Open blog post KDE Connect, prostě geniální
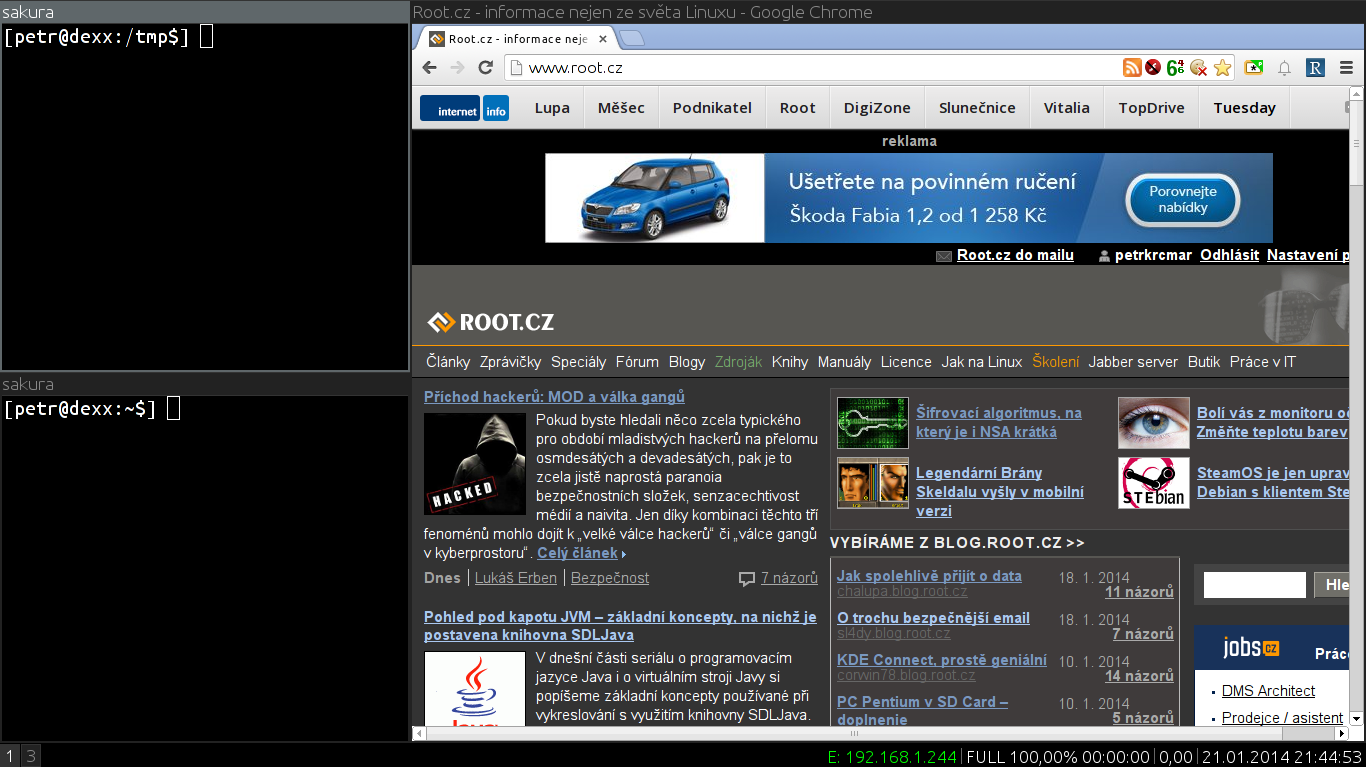1366x767 pixels. (x=942, y=660)
